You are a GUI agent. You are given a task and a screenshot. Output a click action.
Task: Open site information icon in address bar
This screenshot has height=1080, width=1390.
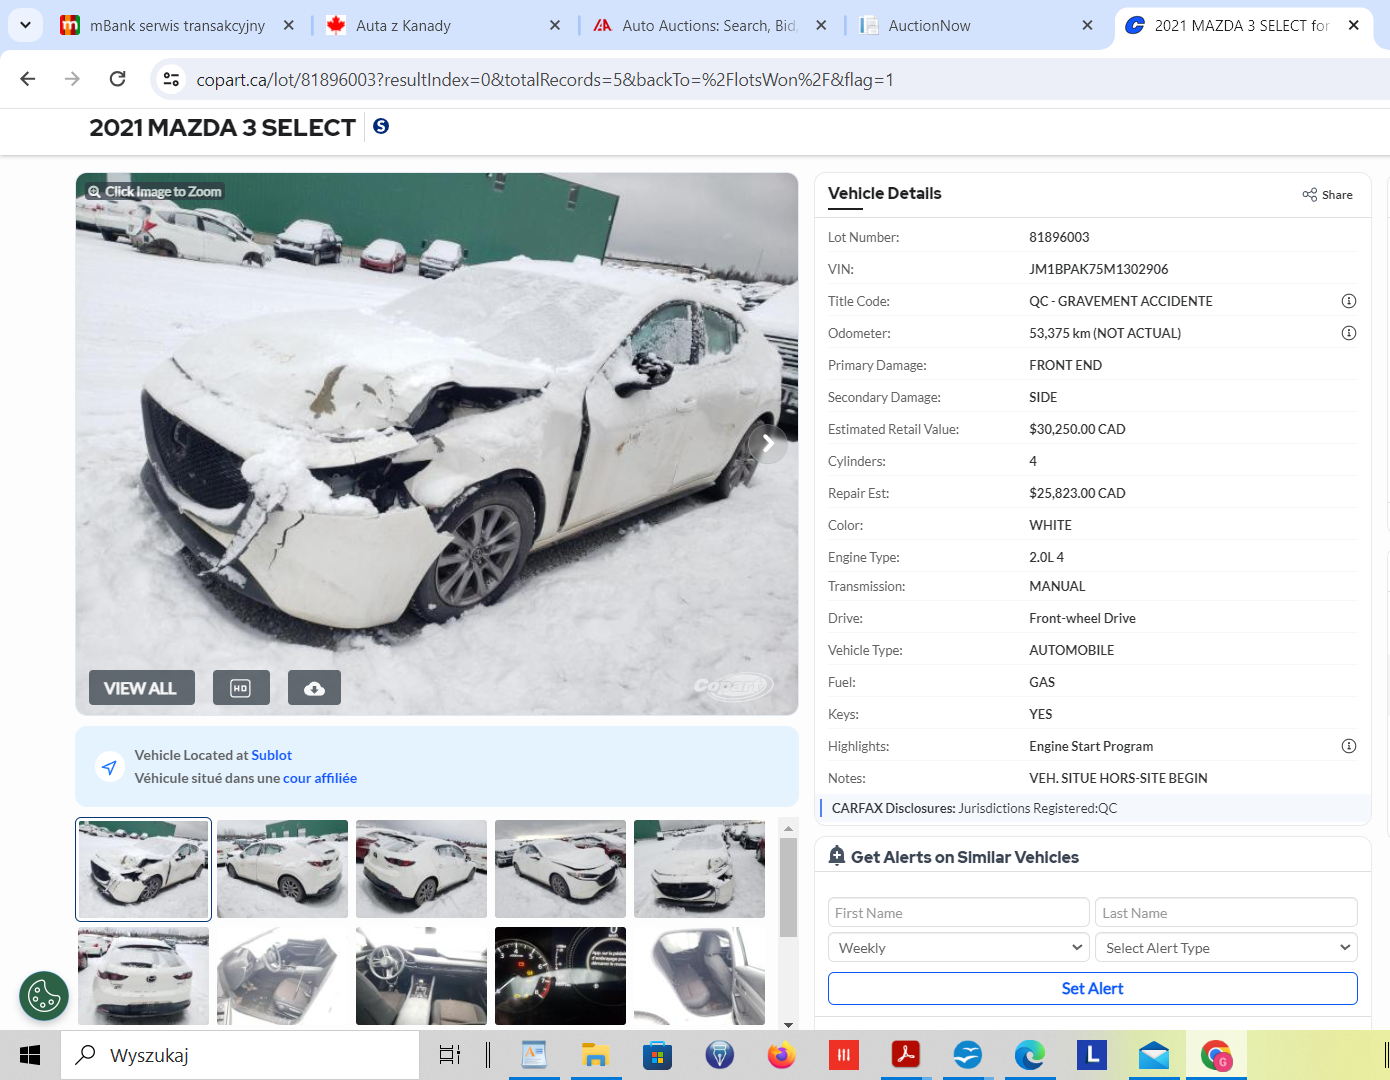(171, 79)
